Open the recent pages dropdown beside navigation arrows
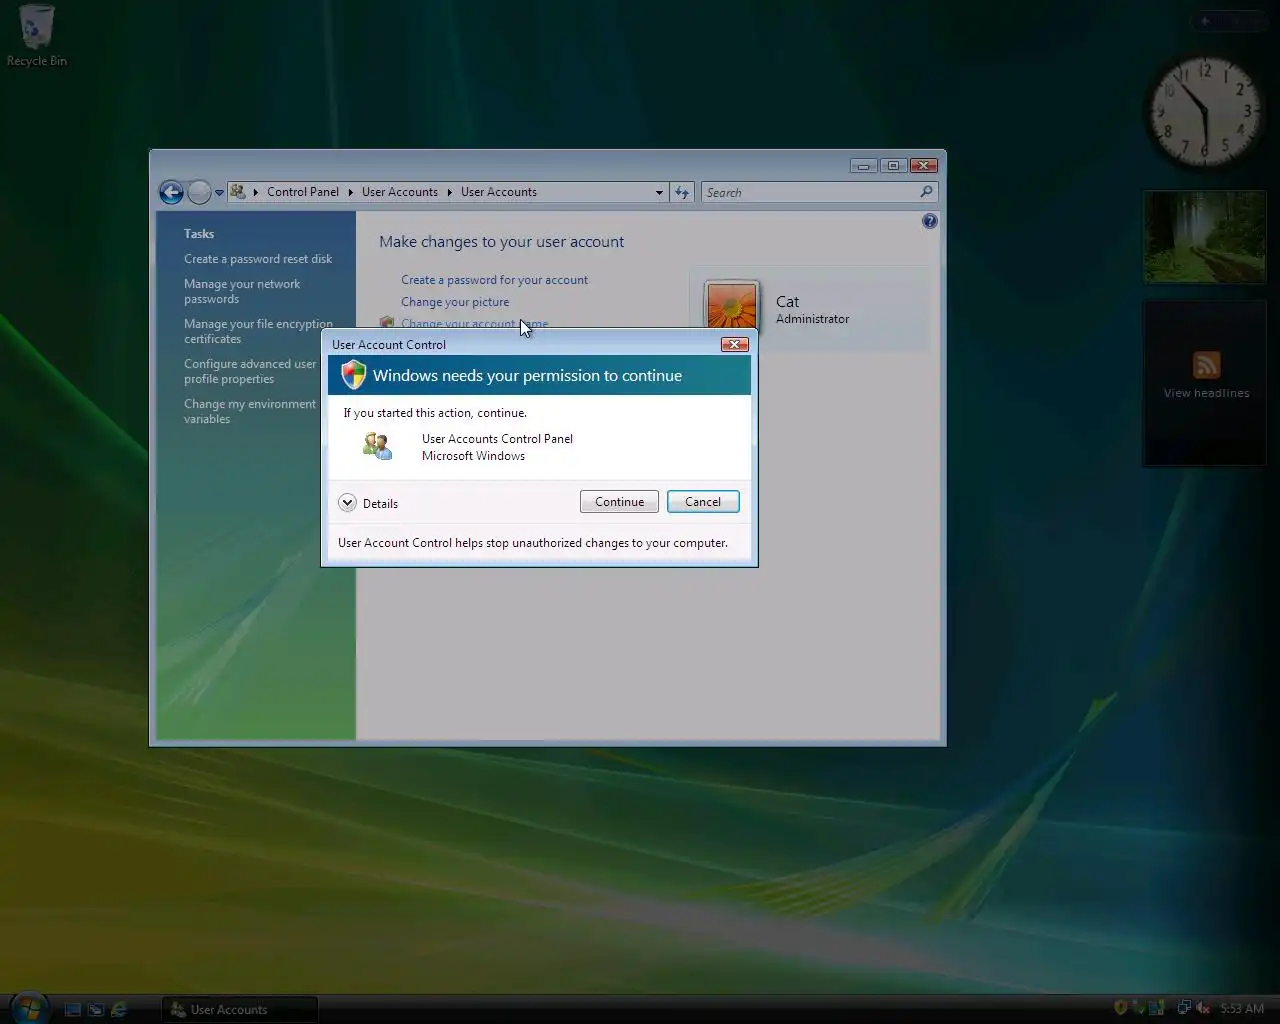Image resolution: width=1280 pixels, height=1024 pixels. 219,193
